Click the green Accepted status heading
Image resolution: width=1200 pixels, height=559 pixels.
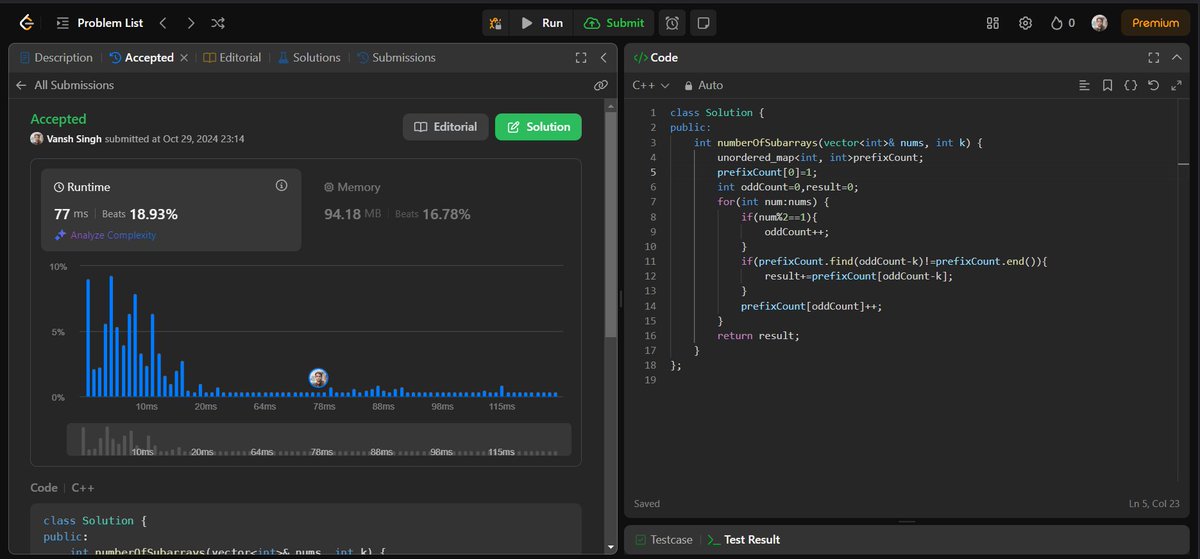[x=58, y=119]
